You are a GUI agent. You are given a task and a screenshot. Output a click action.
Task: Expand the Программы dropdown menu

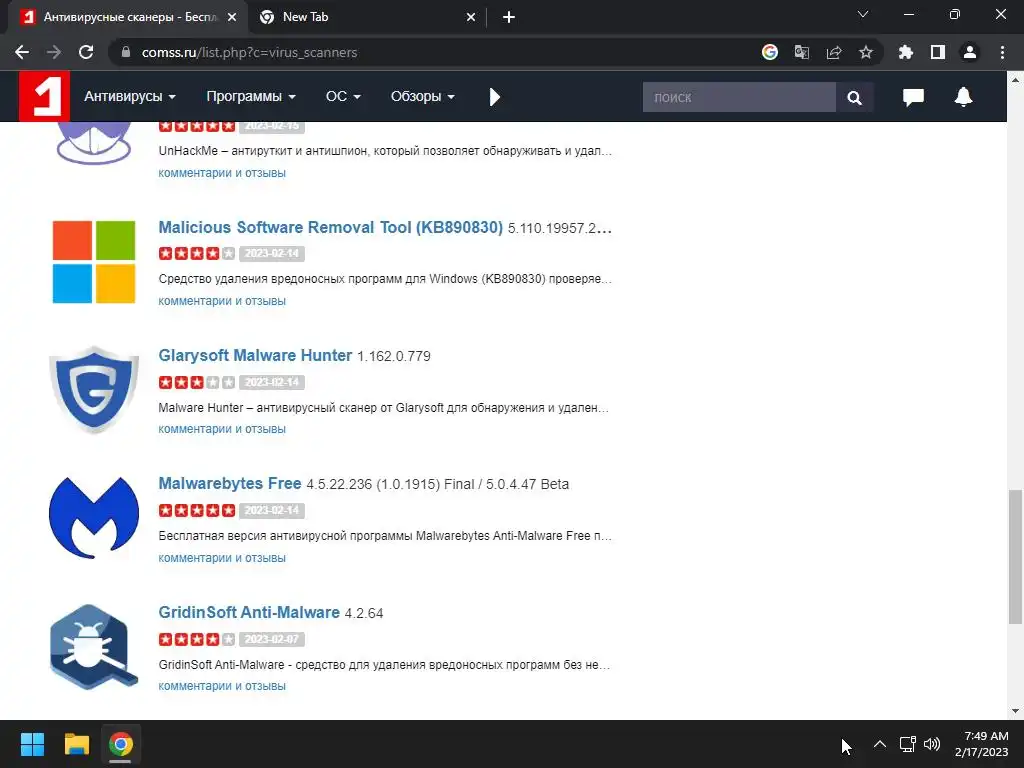(251, 97)
